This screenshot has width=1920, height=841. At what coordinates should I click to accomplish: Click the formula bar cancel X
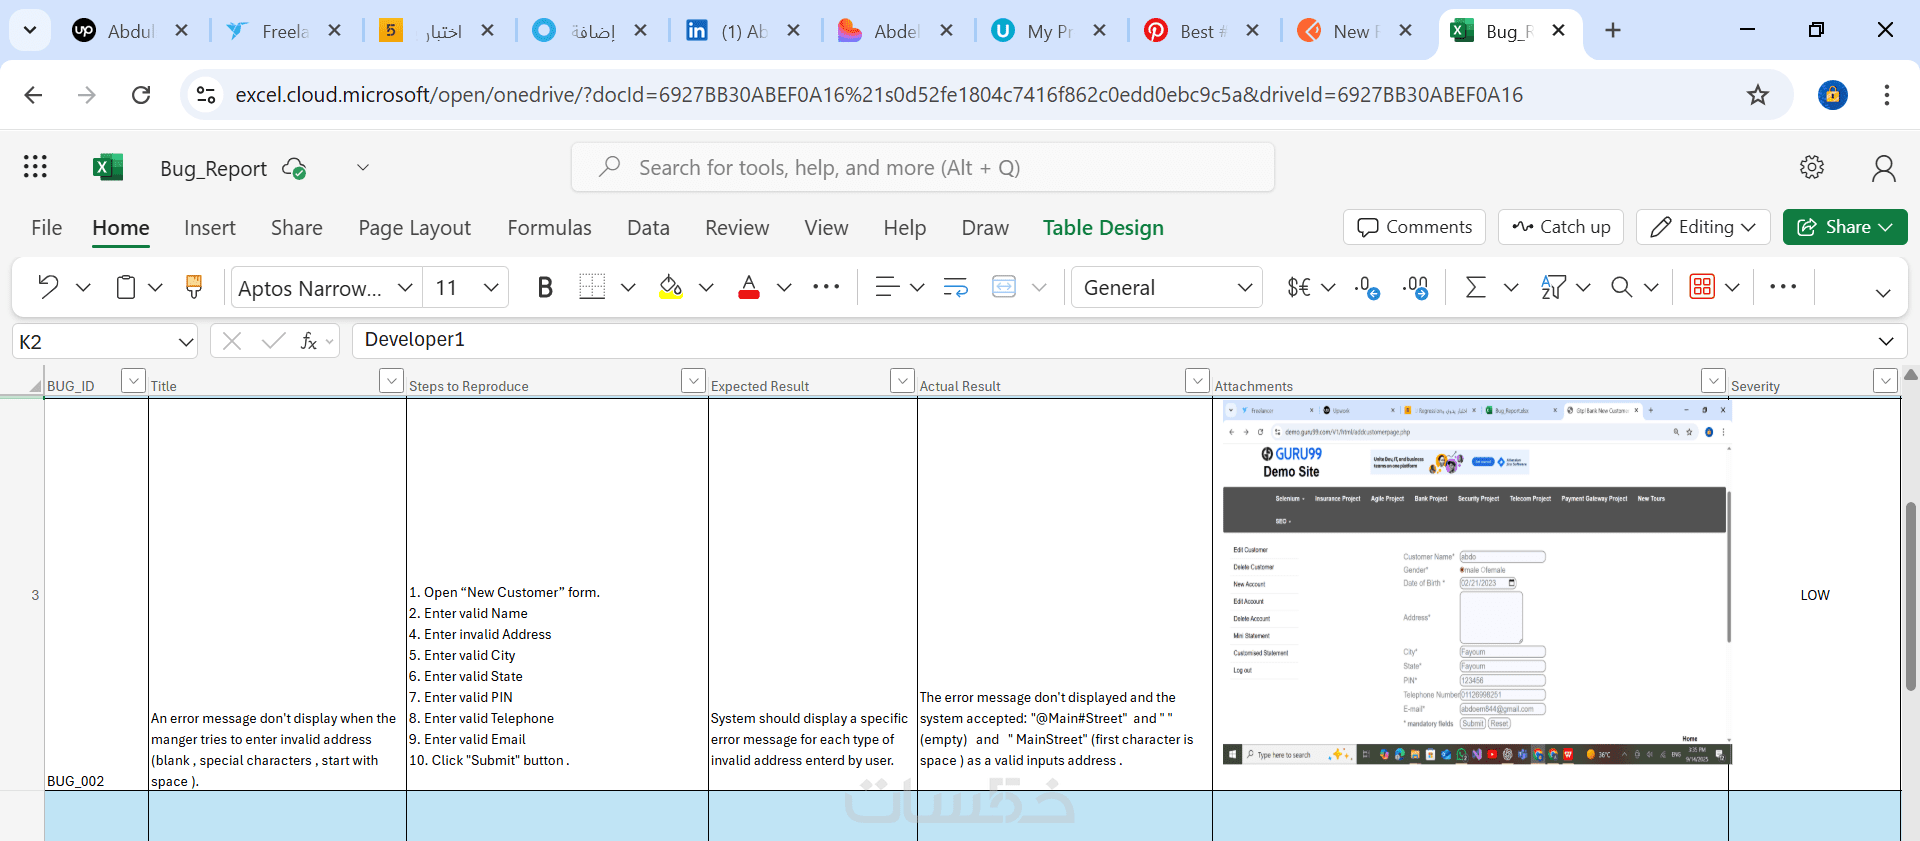click(x=232, y=341)
